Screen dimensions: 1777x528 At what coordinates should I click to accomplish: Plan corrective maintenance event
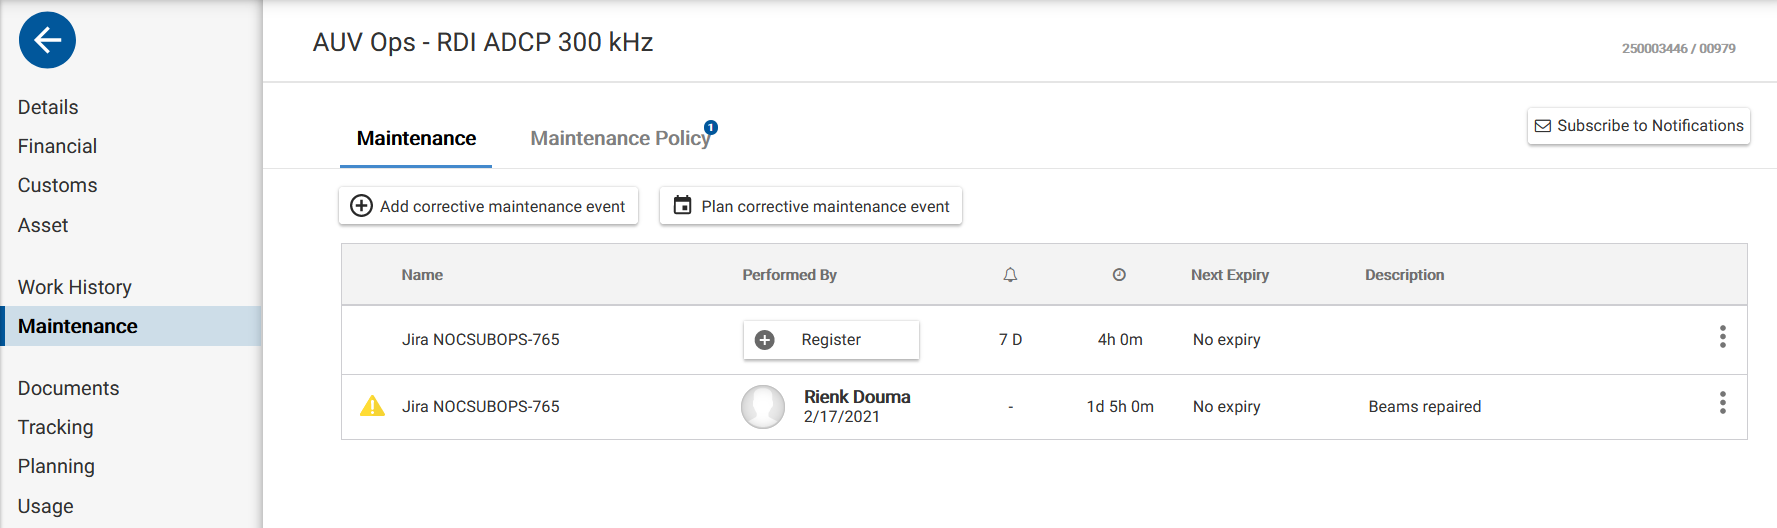(810, 206)
